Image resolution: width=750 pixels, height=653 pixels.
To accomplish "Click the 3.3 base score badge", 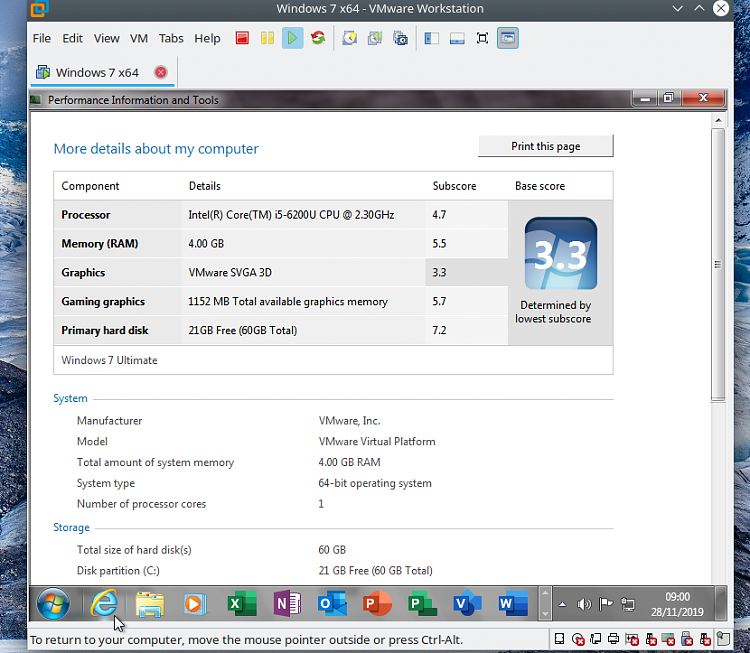I will tap(561, 254).
